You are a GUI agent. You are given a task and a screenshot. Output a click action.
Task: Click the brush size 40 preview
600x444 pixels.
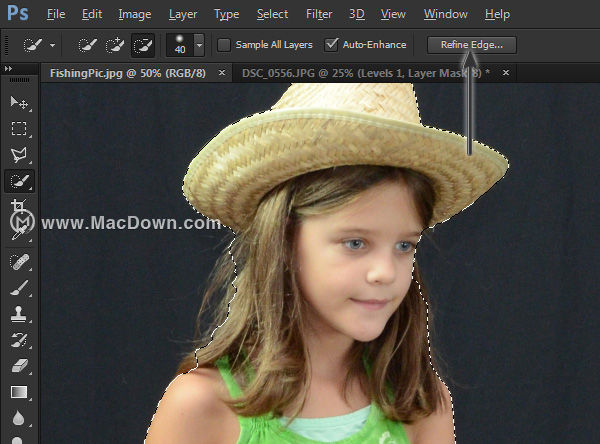coord(180,45)
